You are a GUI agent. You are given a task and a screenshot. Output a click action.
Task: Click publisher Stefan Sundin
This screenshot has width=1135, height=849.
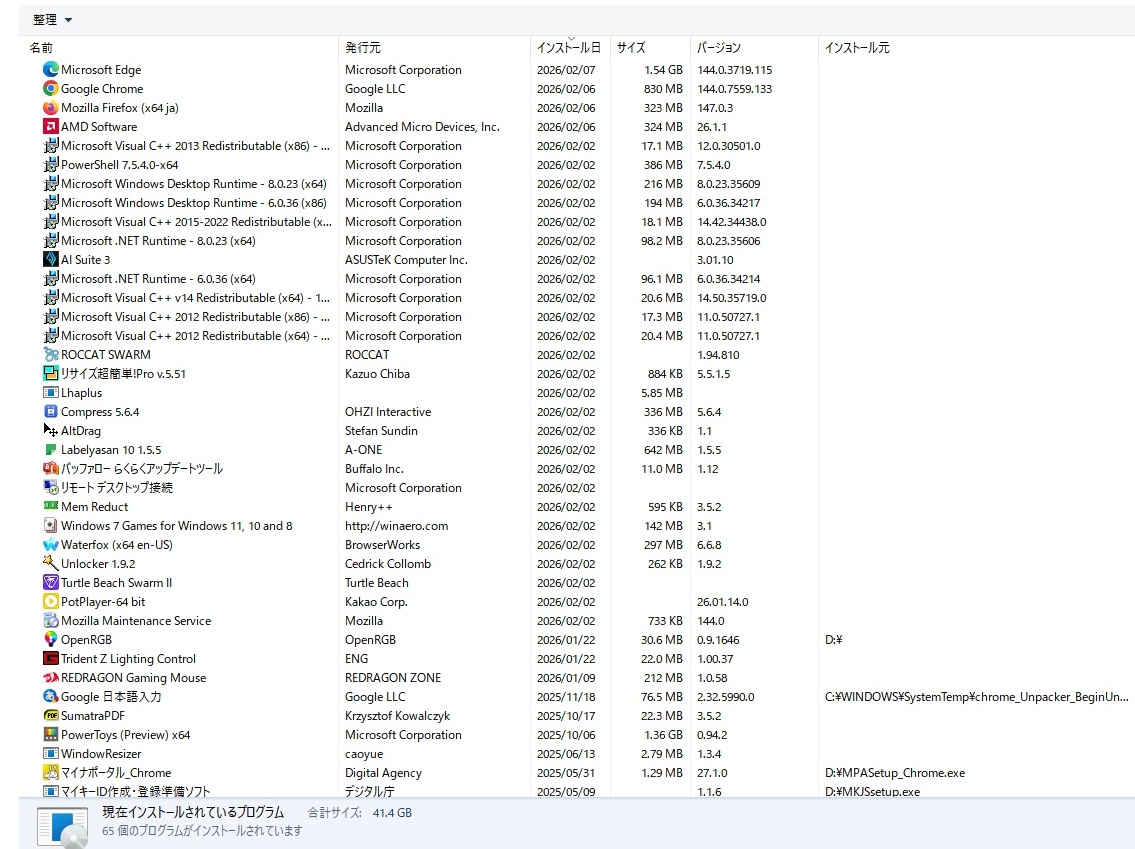tap(381, 431)
